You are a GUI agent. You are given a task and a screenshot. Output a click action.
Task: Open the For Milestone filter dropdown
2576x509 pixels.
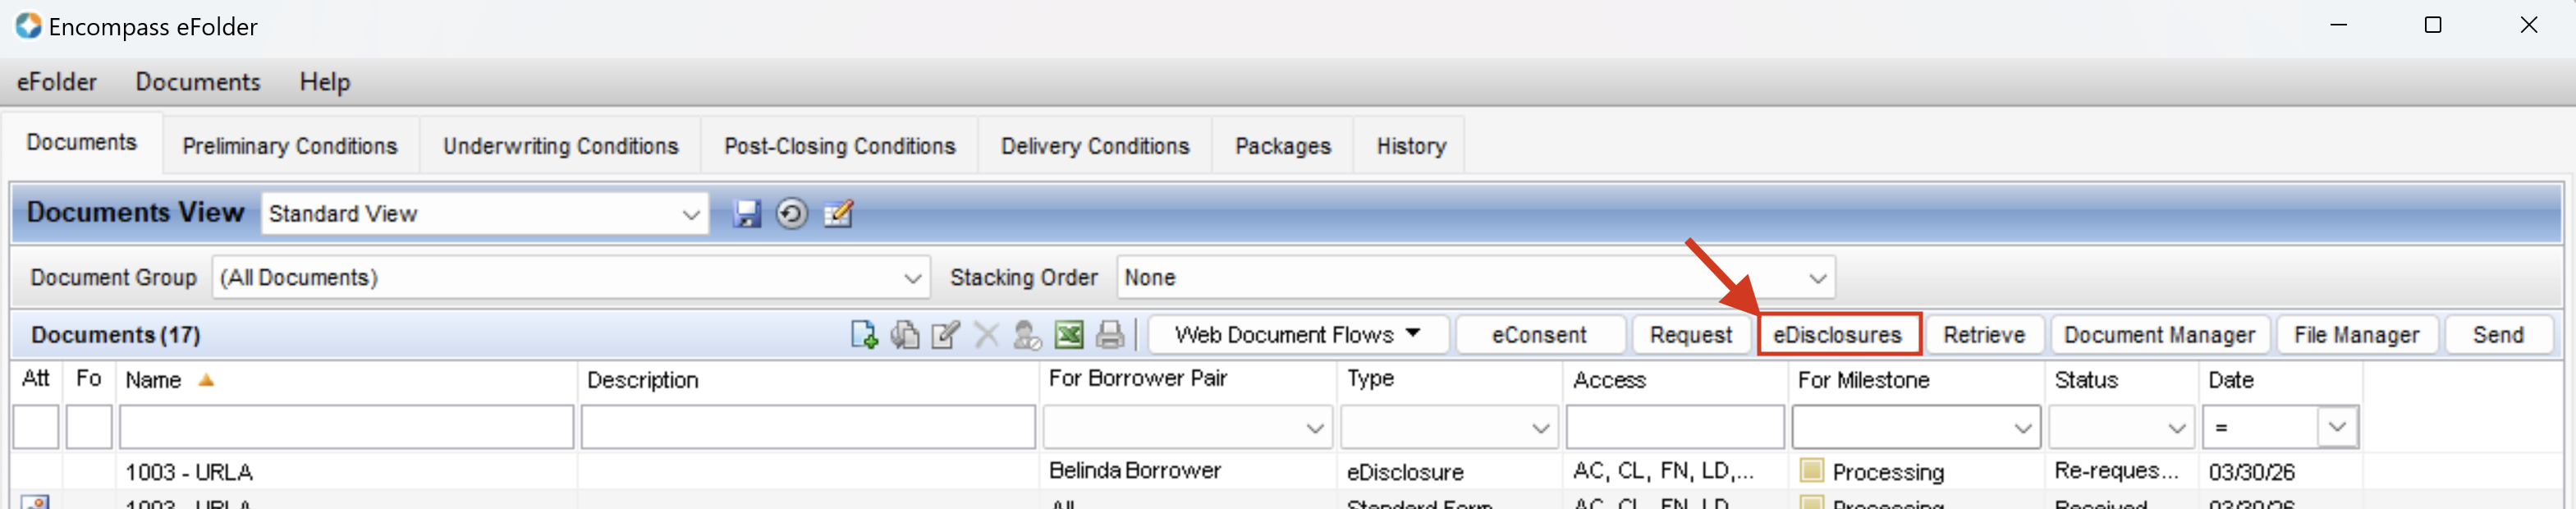(2022, 429)
